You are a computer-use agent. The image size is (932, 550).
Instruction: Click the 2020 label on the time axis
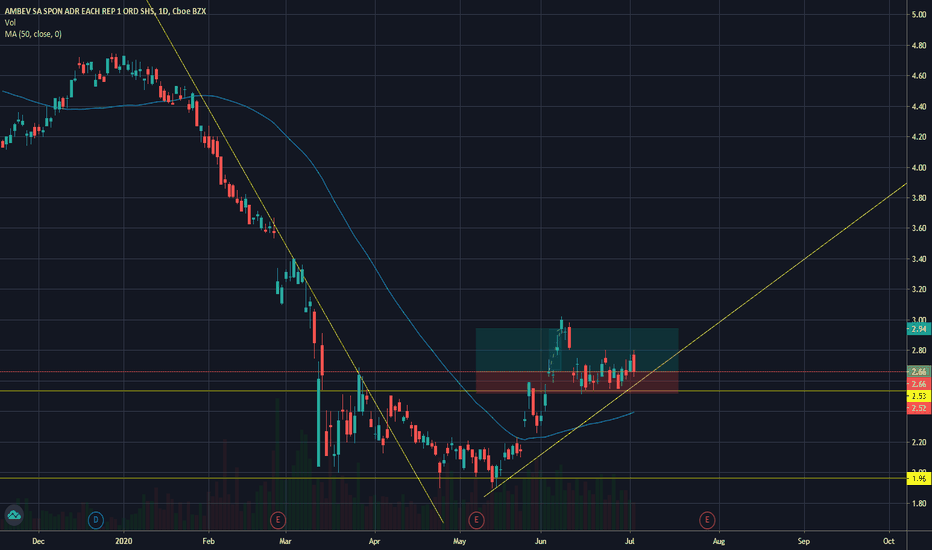(x=124, y=541)
